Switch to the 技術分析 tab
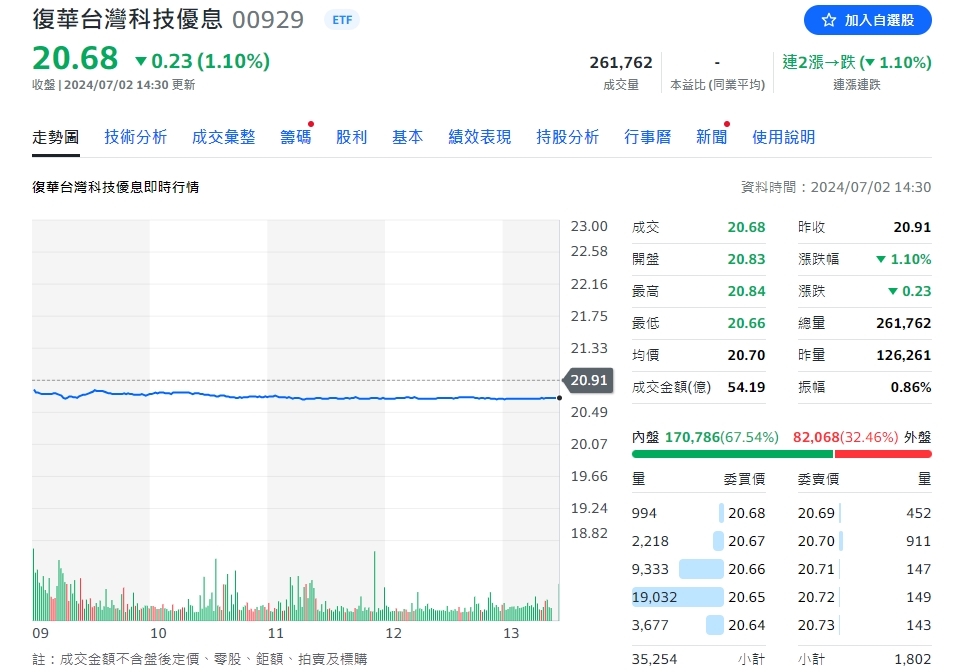This screenshot has width=960, height=672. pos(136,137)
